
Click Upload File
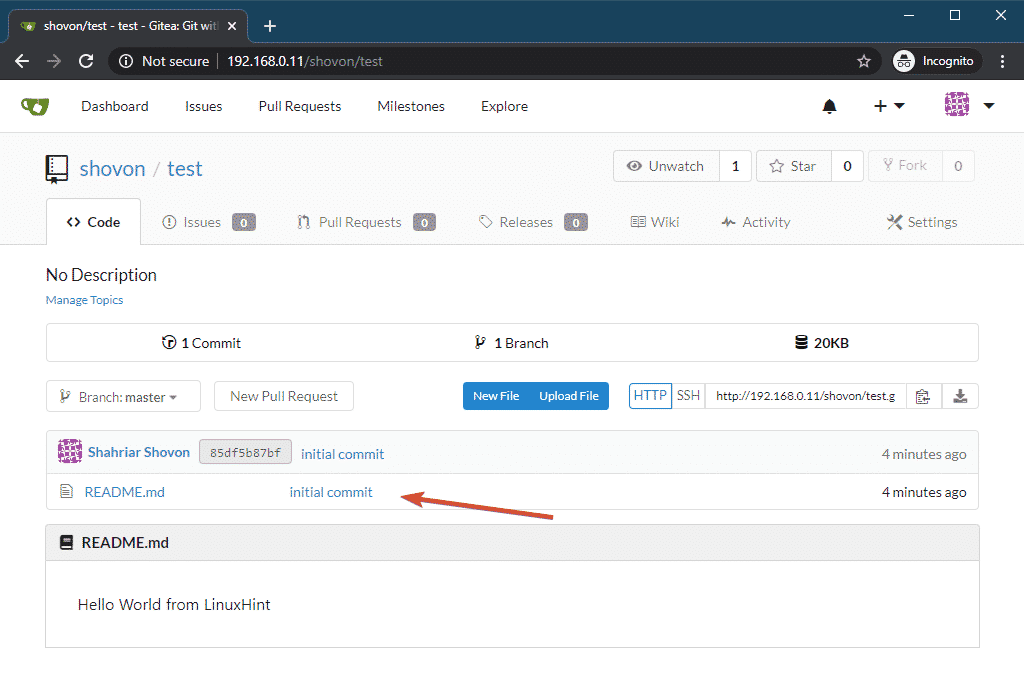pos(569,396)
